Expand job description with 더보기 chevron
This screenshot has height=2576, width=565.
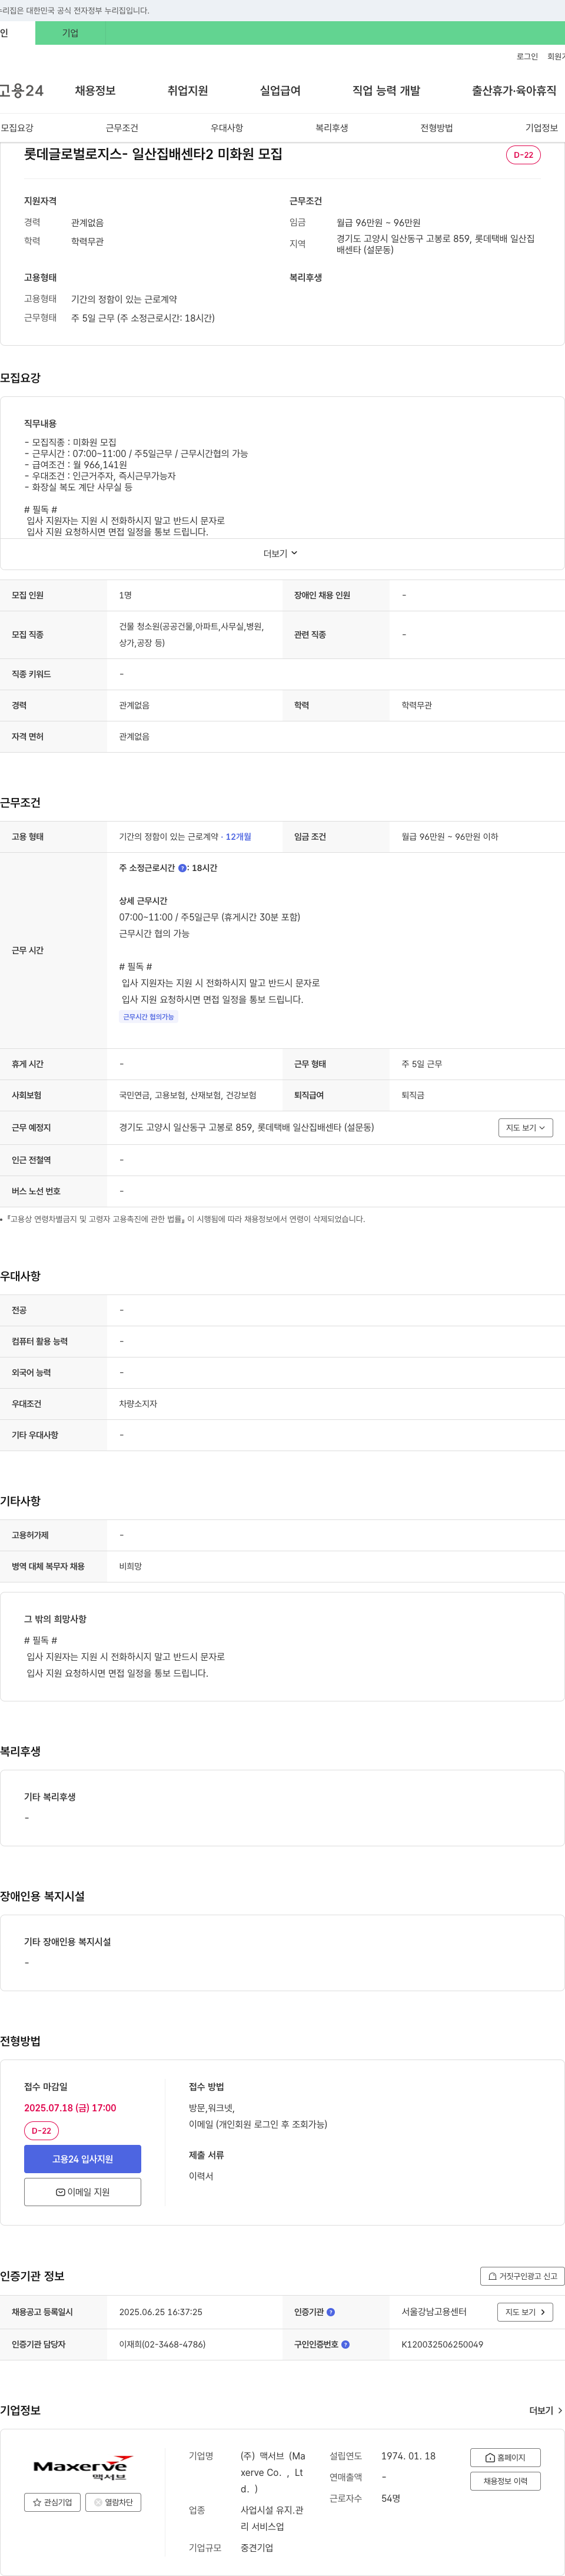point(281,553)
